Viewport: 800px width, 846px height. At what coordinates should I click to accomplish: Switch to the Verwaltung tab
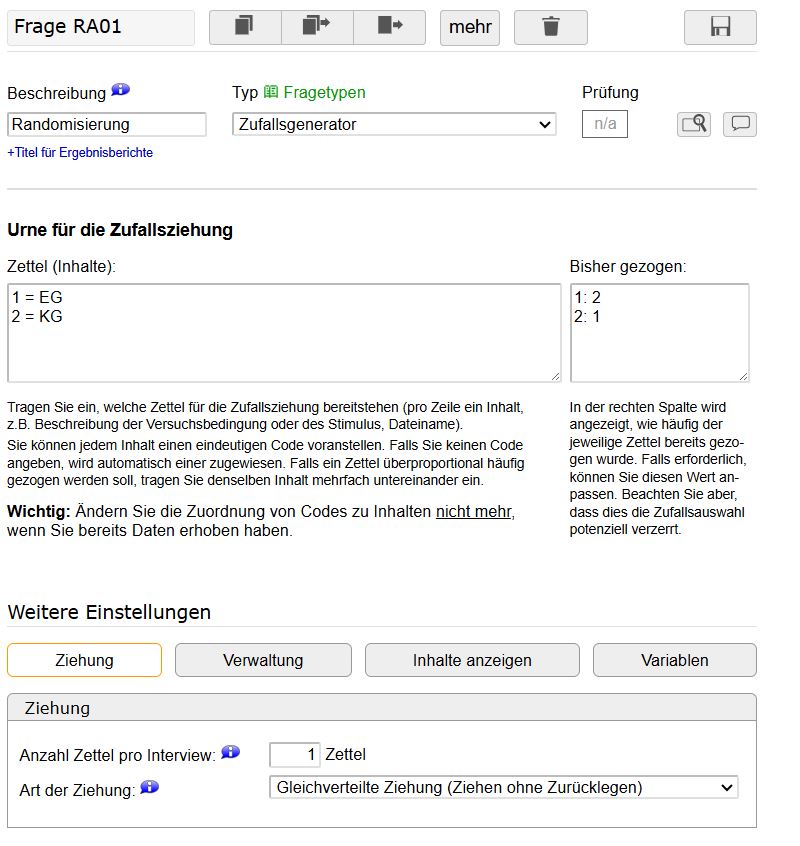click(263, 660)
